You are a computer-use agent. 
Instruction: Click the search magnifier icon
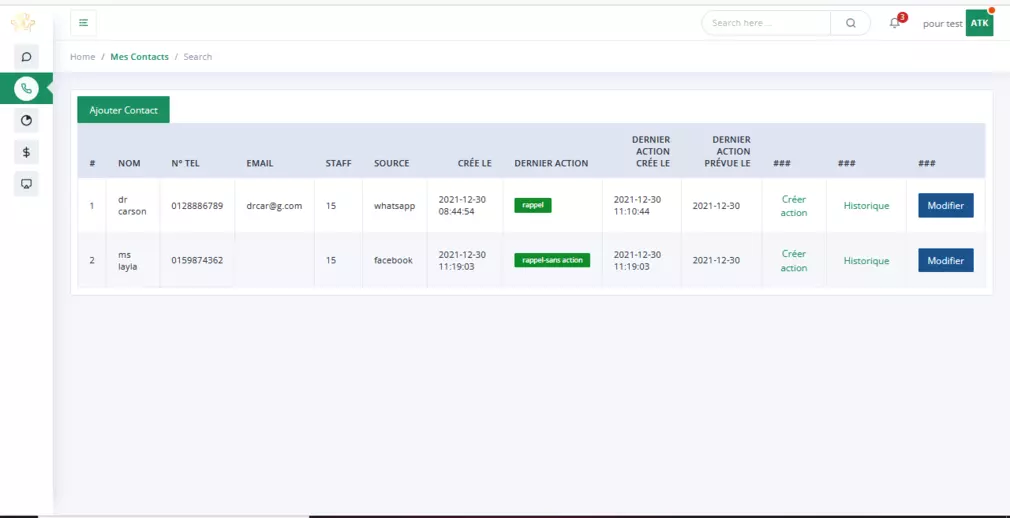tap(850, 23)
